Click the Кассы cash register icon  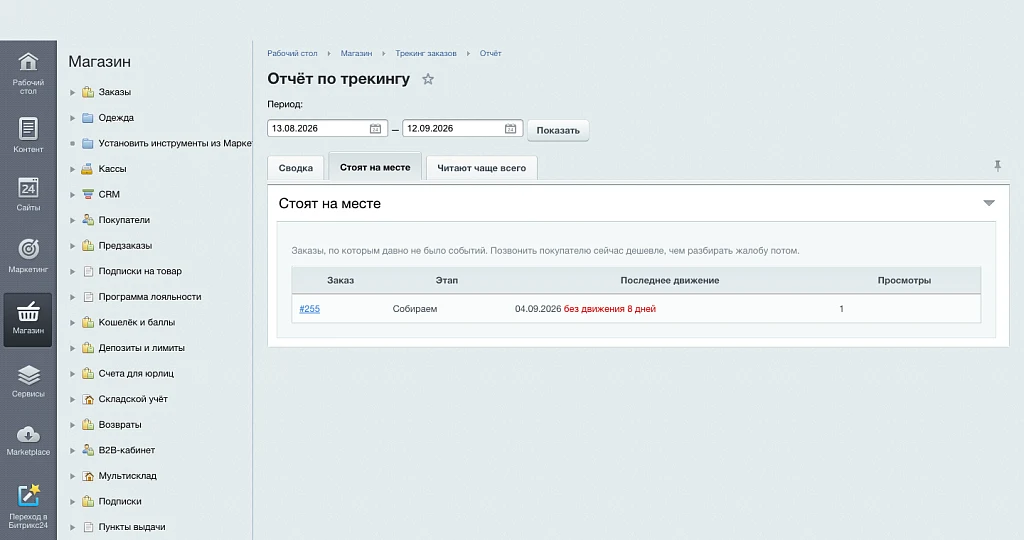(x=88, y=168)
